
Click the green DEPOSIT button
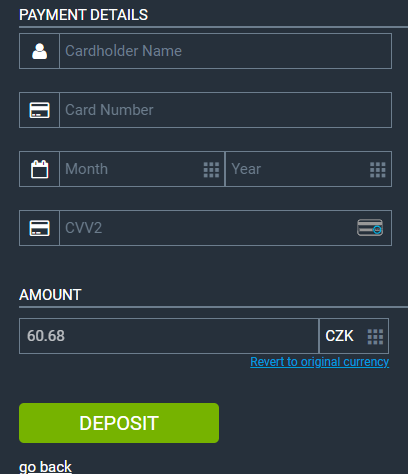(x=119, y=423)
